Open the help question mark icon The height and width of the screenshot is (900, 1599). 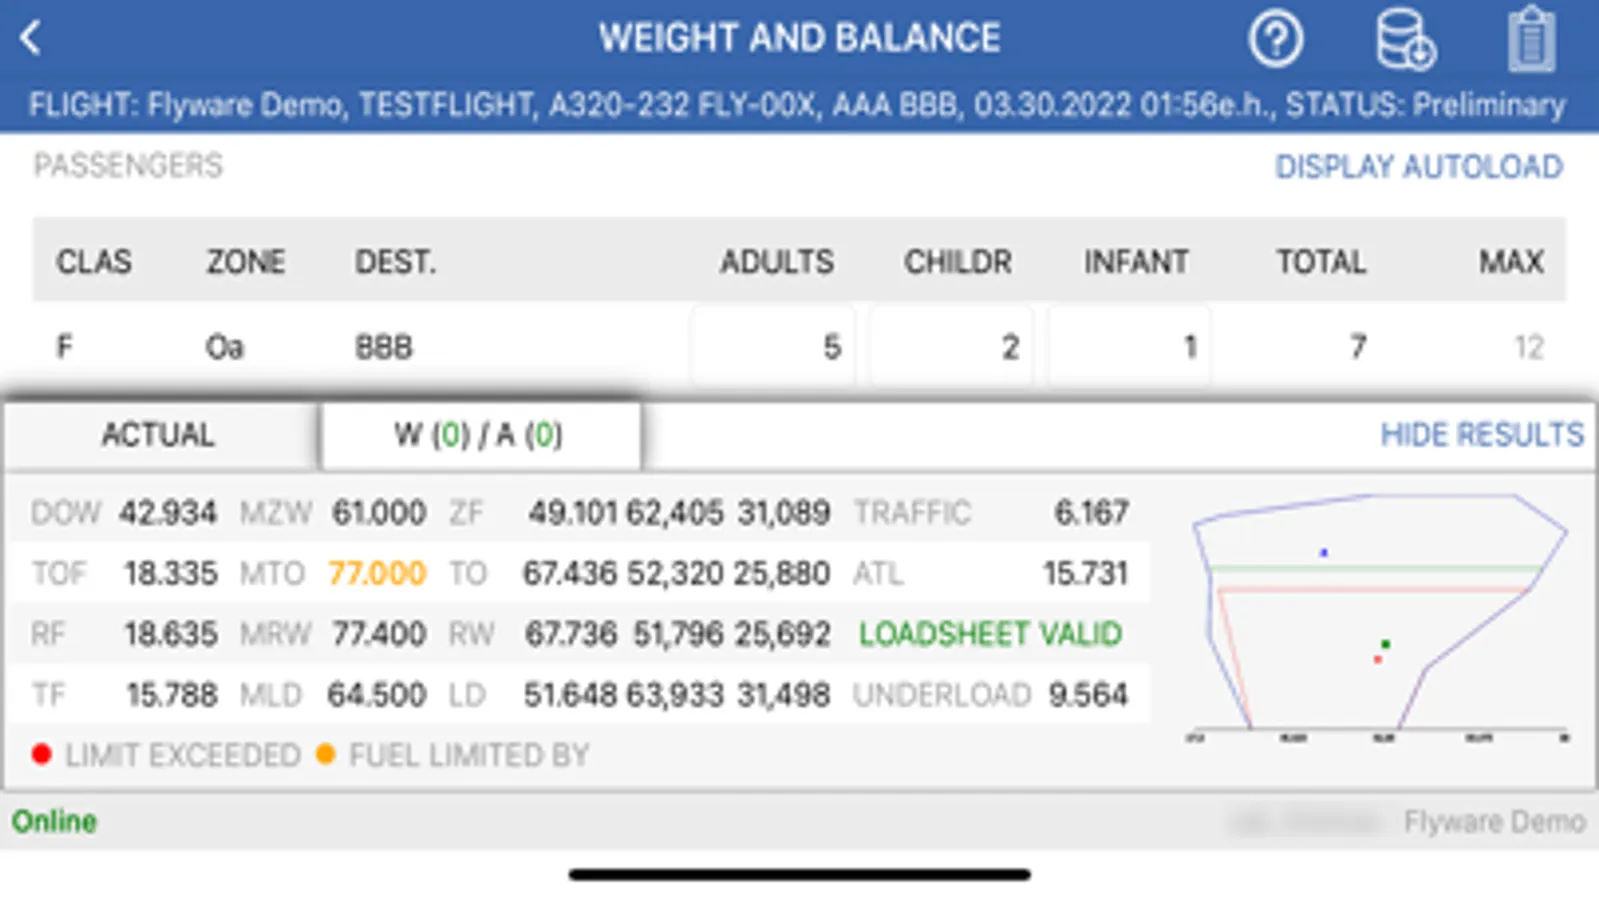[1275, 40]
